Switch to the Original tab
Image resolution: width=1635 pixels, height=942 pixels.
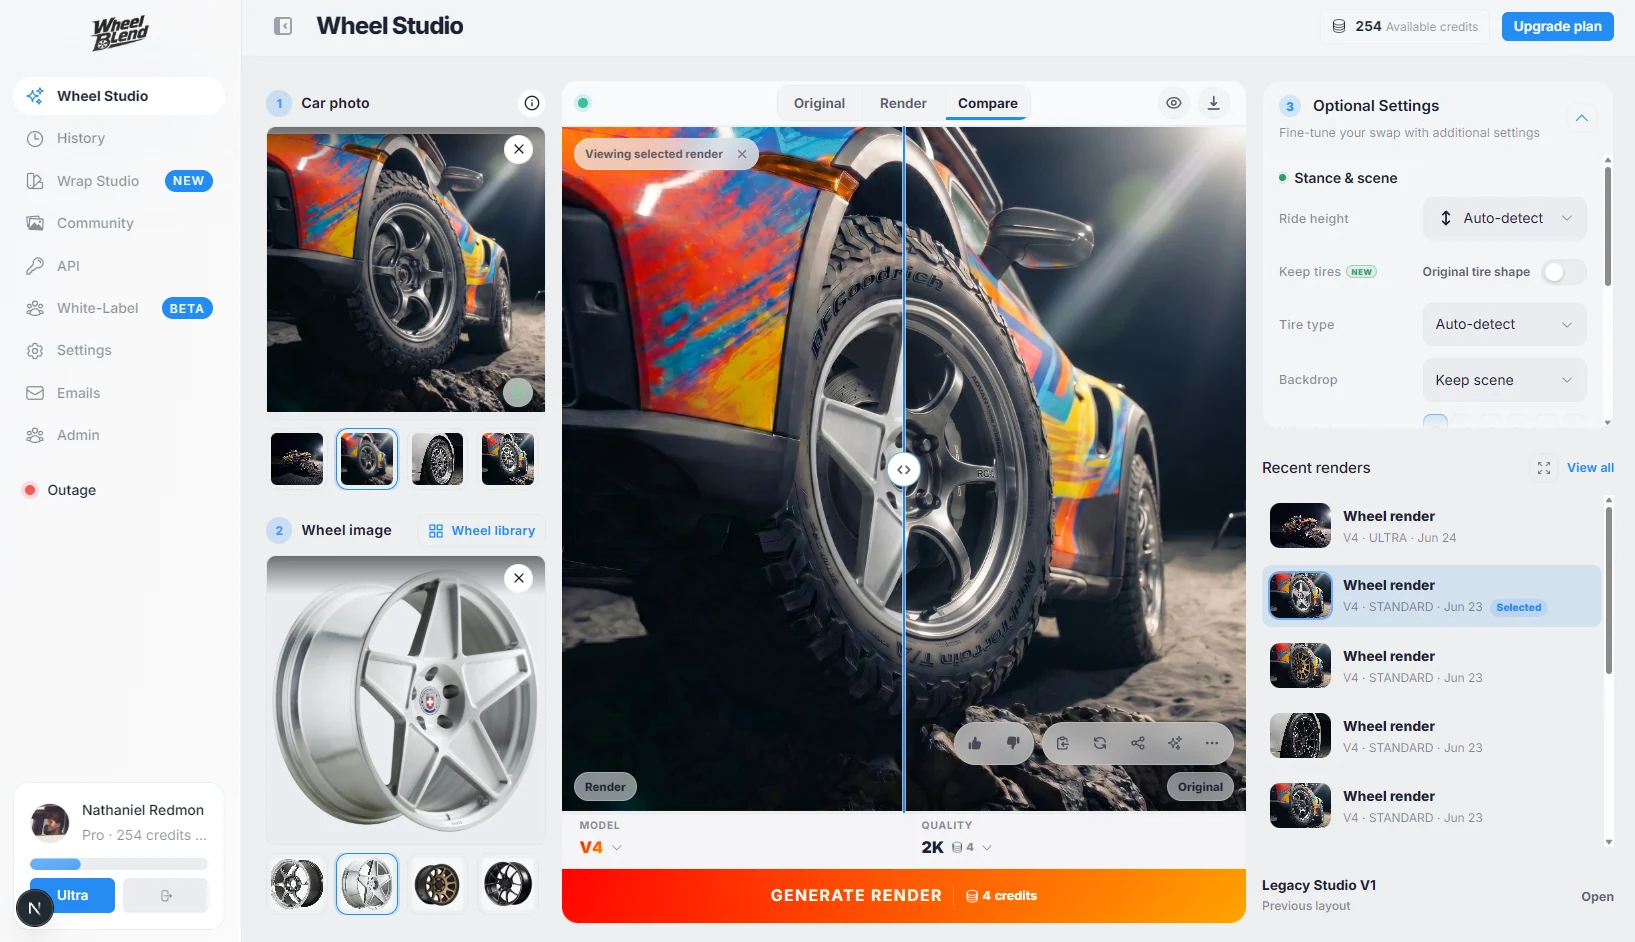tap(819, 103)
